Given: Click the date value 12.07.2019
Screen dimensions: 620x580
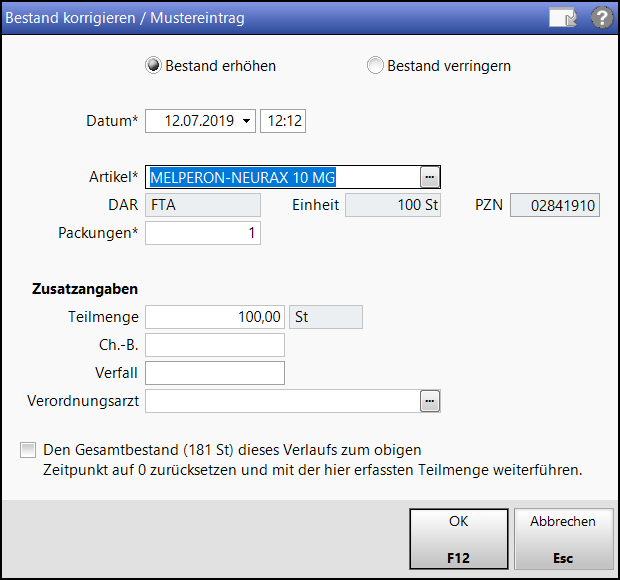Looking at the screenshot, I should tap(199, 121).
